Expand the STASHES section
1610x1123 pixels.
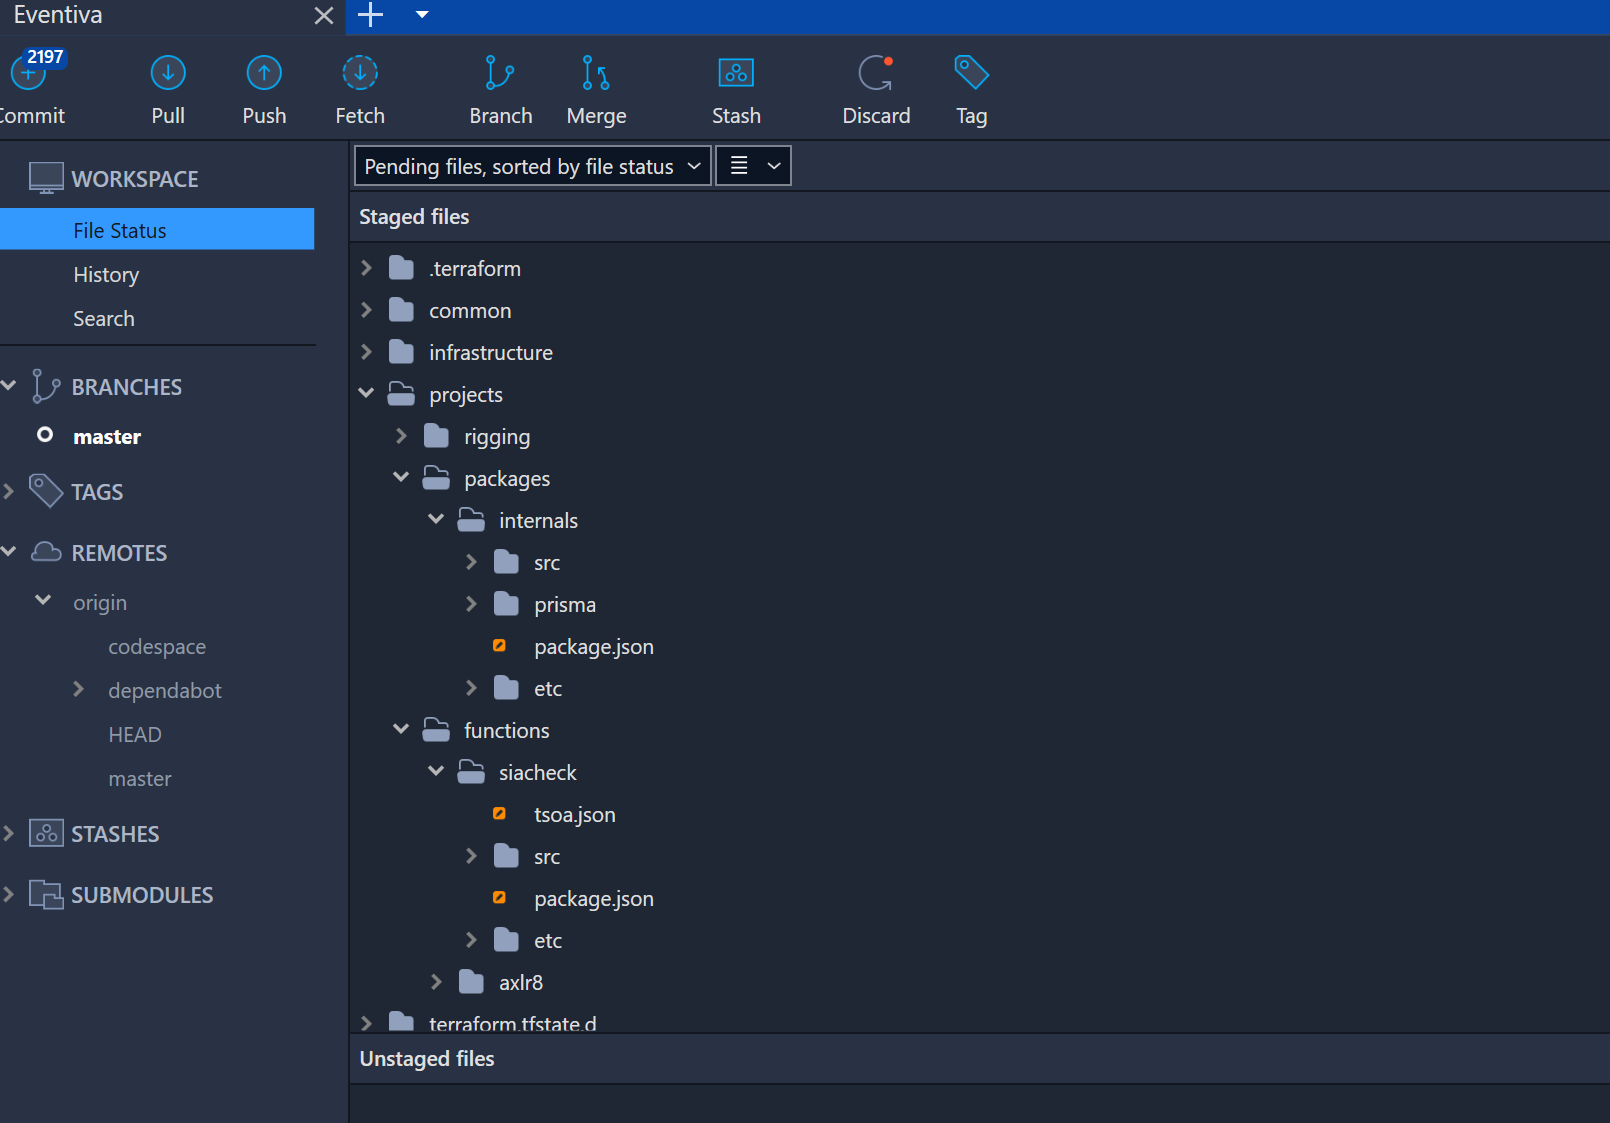pyautogui.click(x=9, y=833)
